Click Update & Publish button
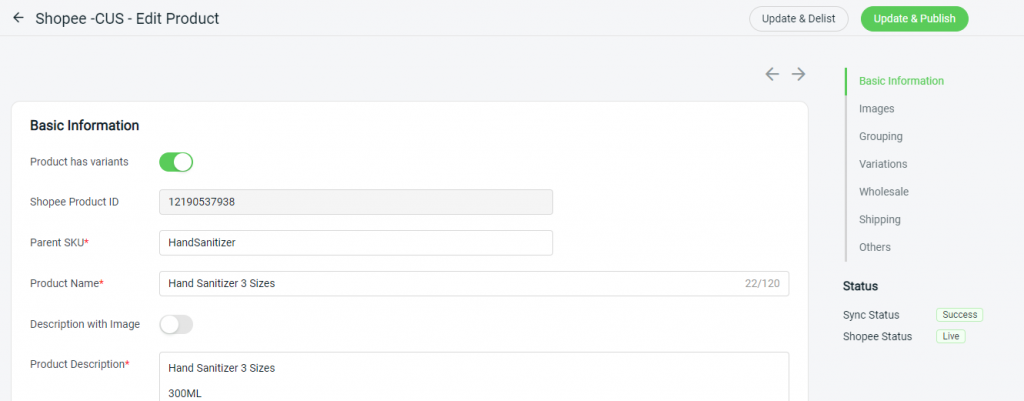Image resolution: width=1024 pixels, height=401 pixels. point(914,18)
